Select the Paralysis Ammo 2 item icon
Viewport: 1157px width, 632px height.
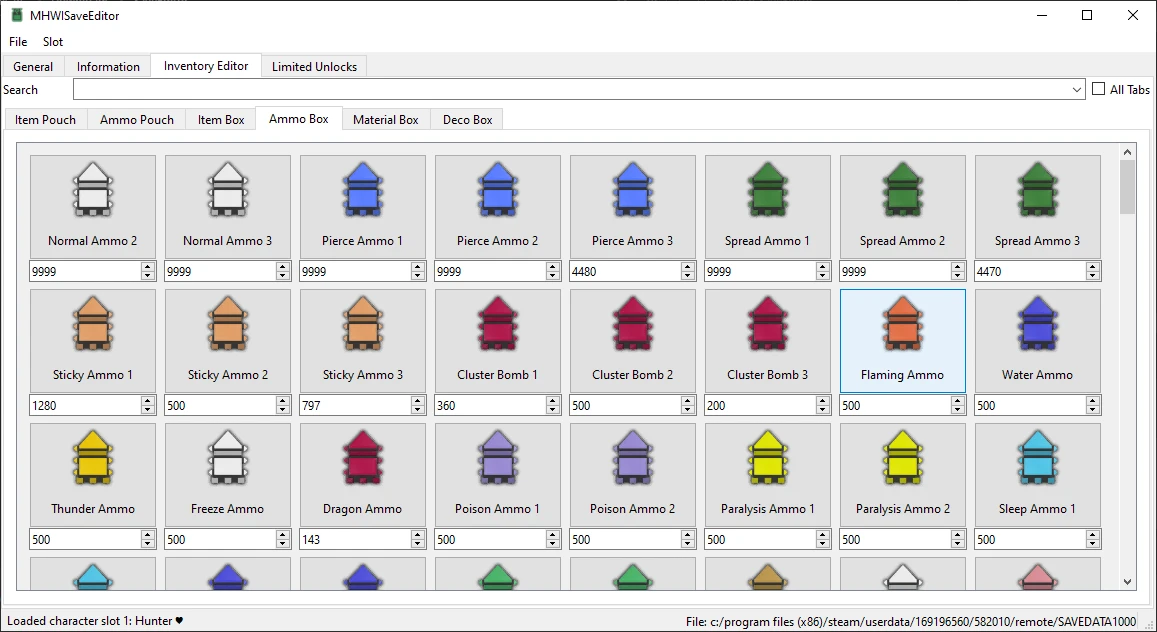pyautogui.click(x=902, y=459)
